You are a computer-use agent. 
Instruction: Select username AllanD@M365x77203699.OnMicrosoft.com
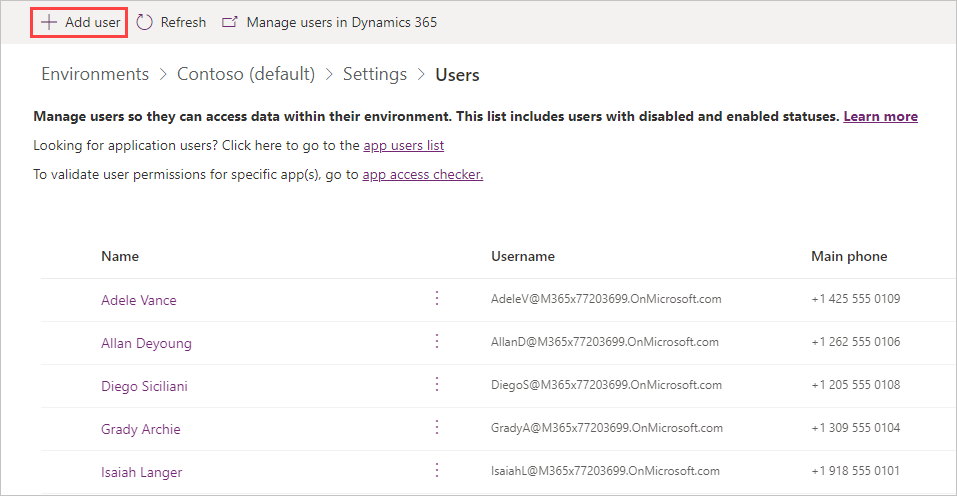tap(605, 342)
